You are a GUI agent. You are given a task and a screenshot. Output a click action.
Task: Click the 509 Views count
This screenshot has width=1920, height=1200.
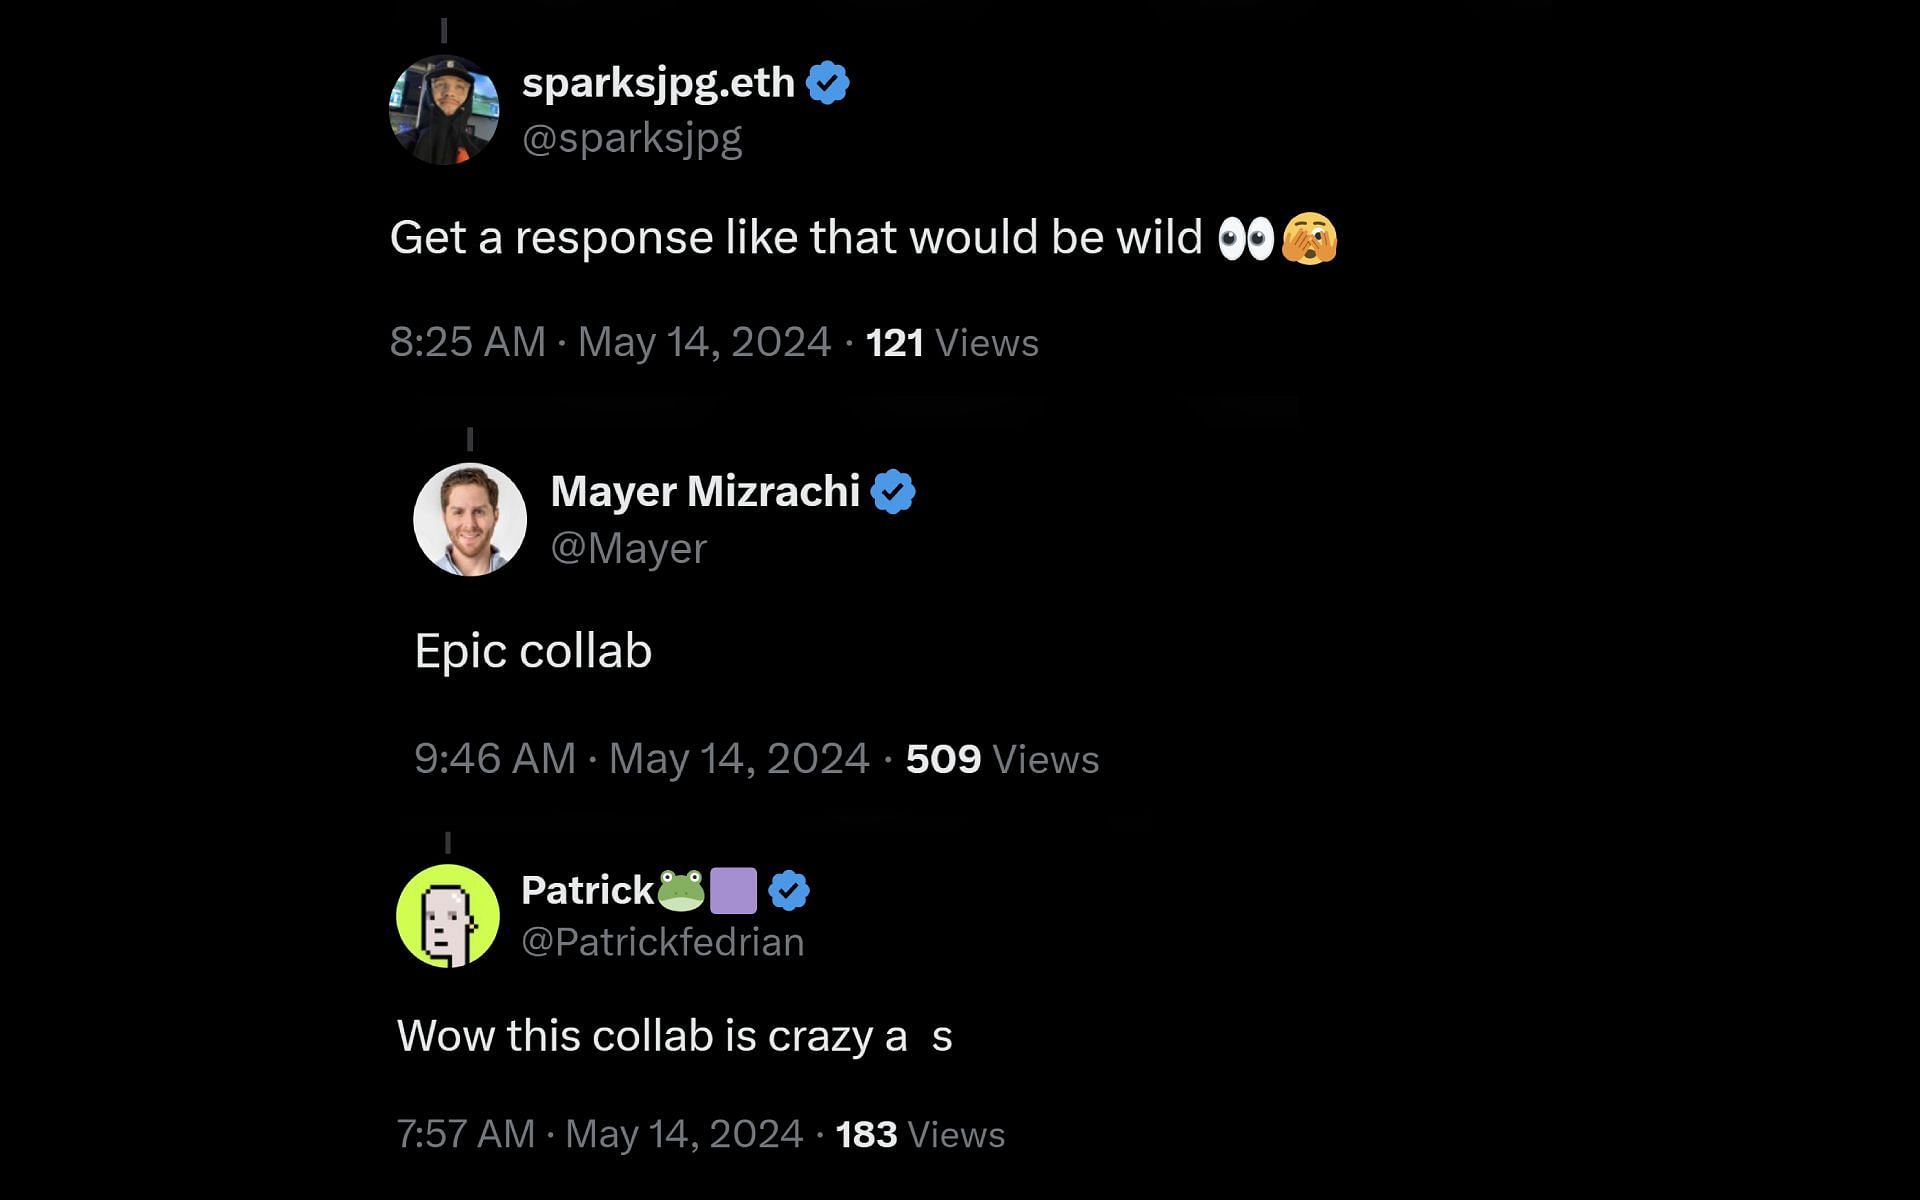pos(1001,759)
